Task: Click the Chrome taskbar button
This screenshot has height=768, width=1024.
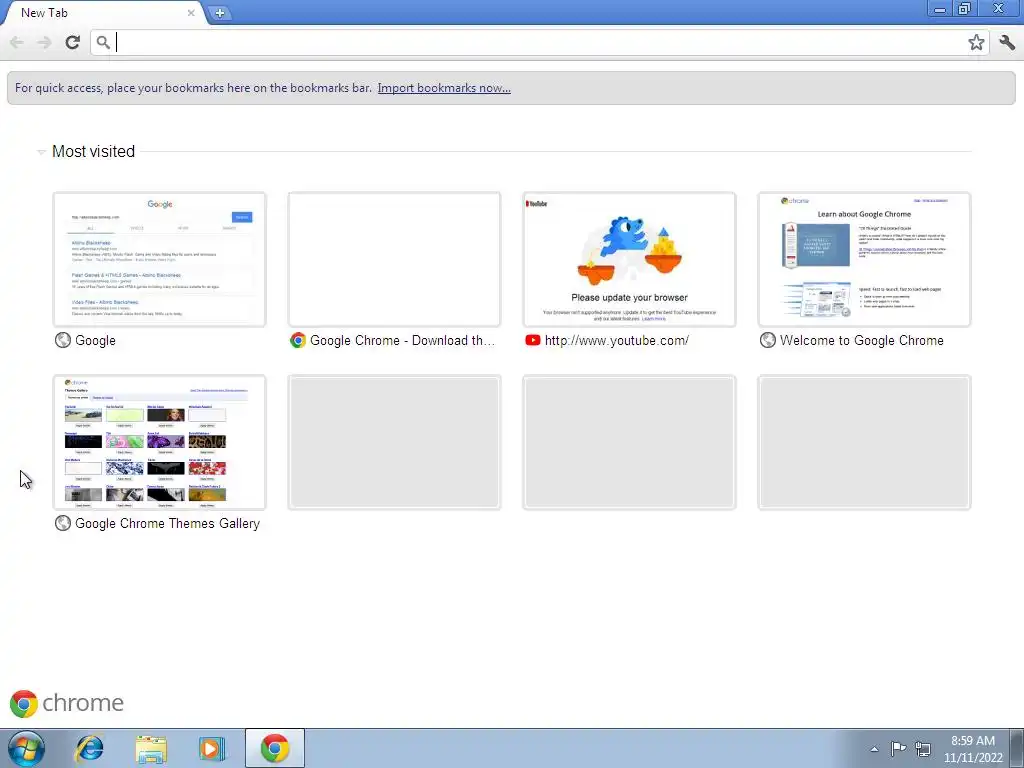Action: click(x=275, y=748)
